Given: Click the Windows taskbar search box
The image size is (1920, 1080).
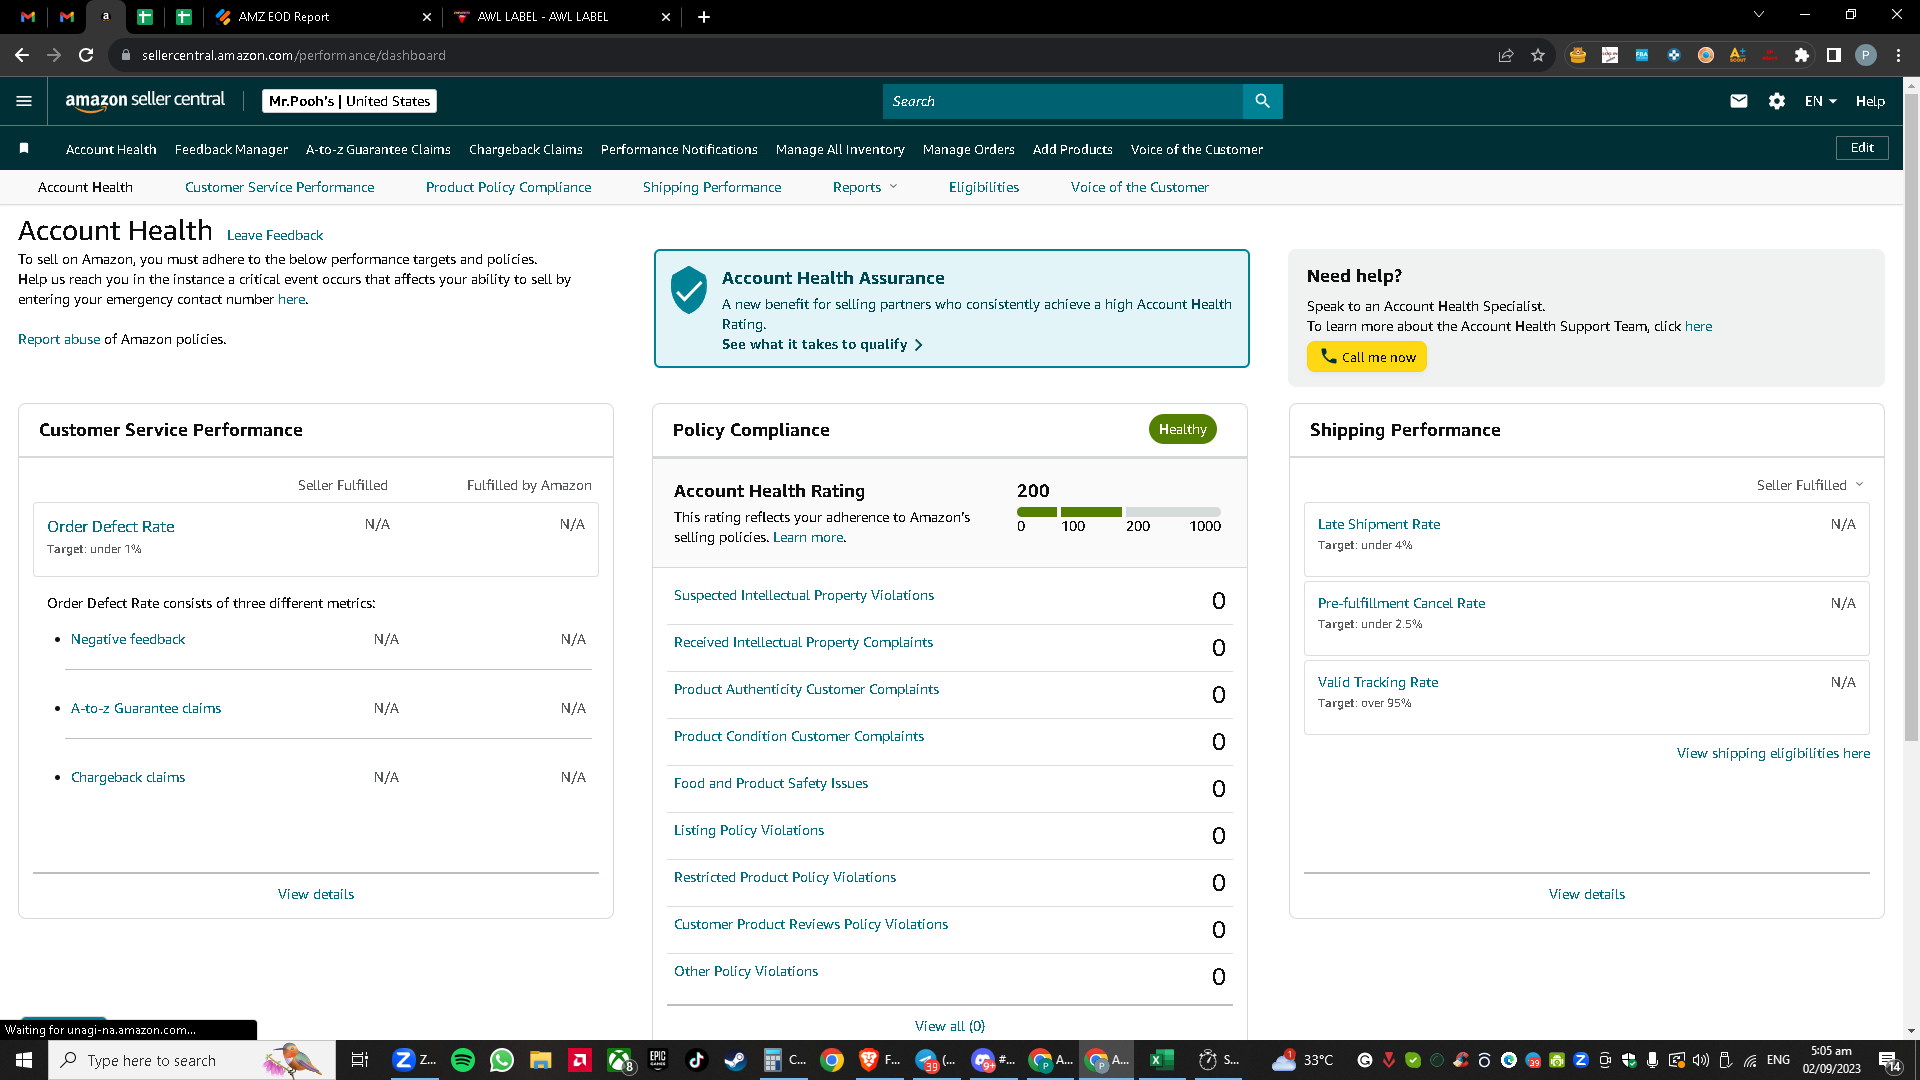Looking at the screenshot, I should [x=192, y=1060].
